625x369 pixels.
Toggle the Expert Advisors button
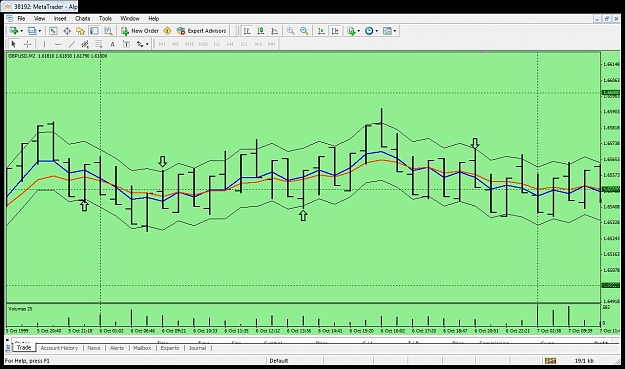[x=202, y=31]
